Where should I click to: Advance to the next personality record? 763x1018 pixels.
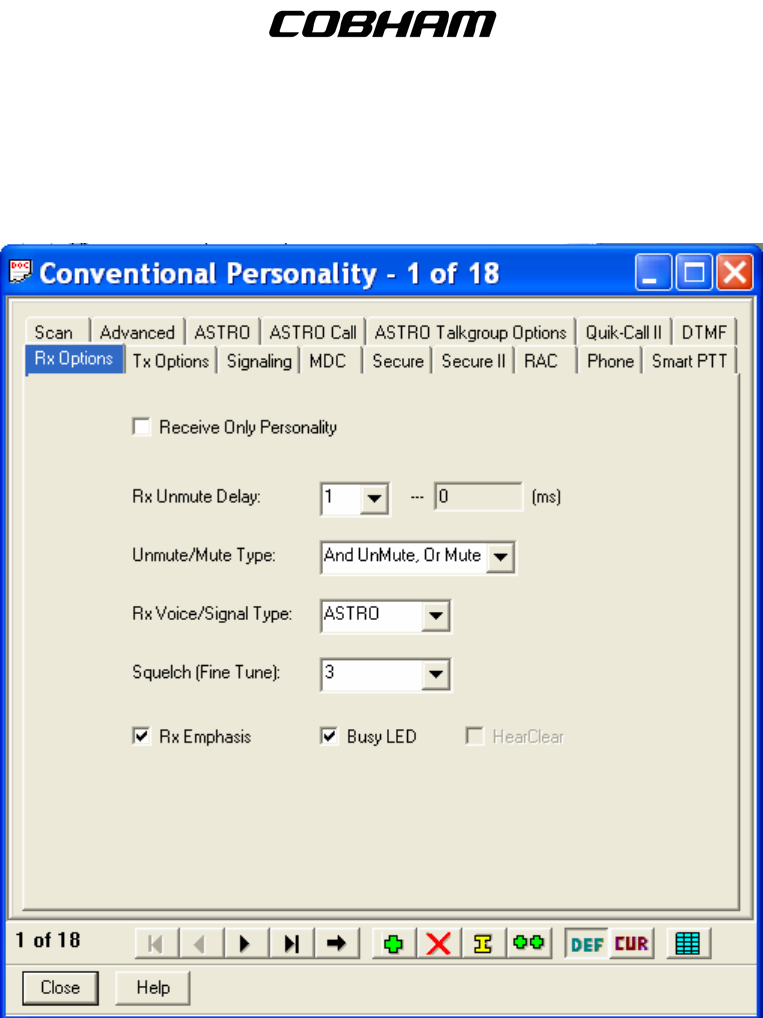click(246, 943)
